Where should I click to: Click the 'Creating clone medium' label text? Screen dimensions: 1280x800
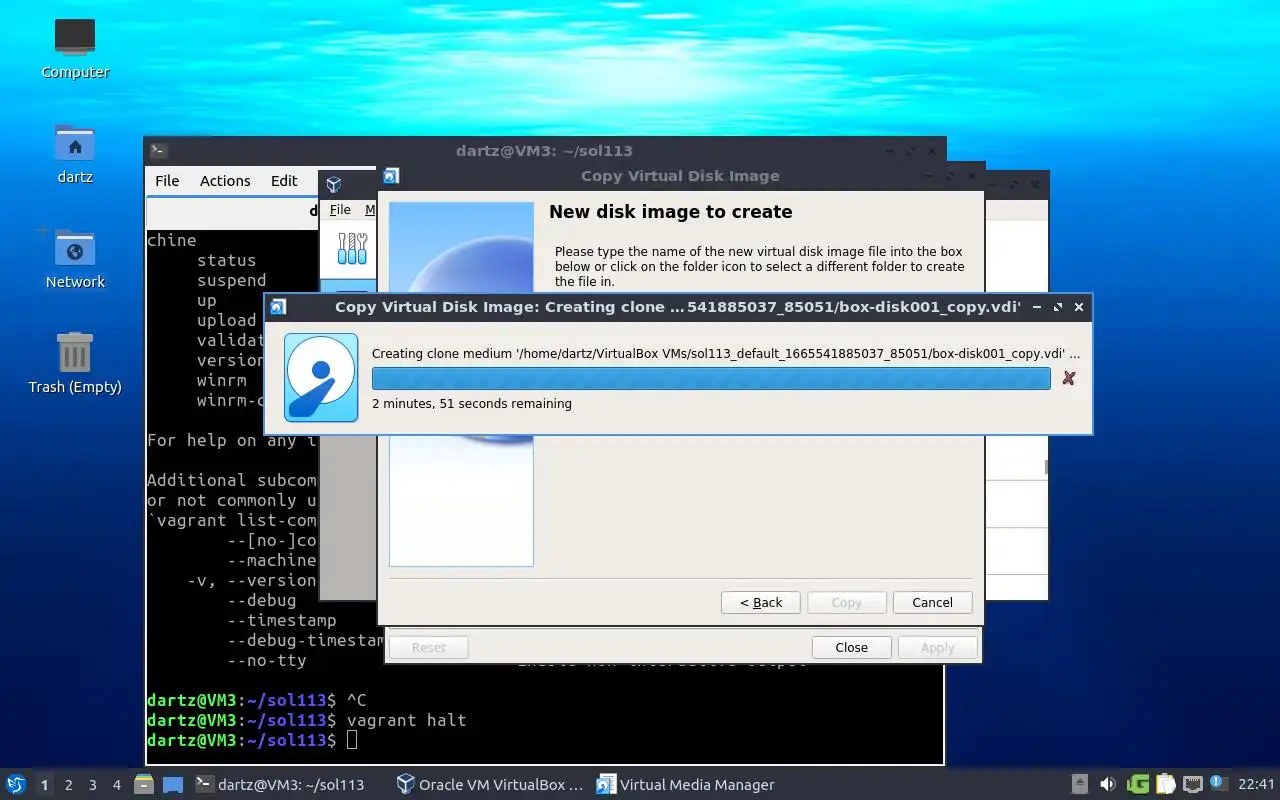pos(726,354)
